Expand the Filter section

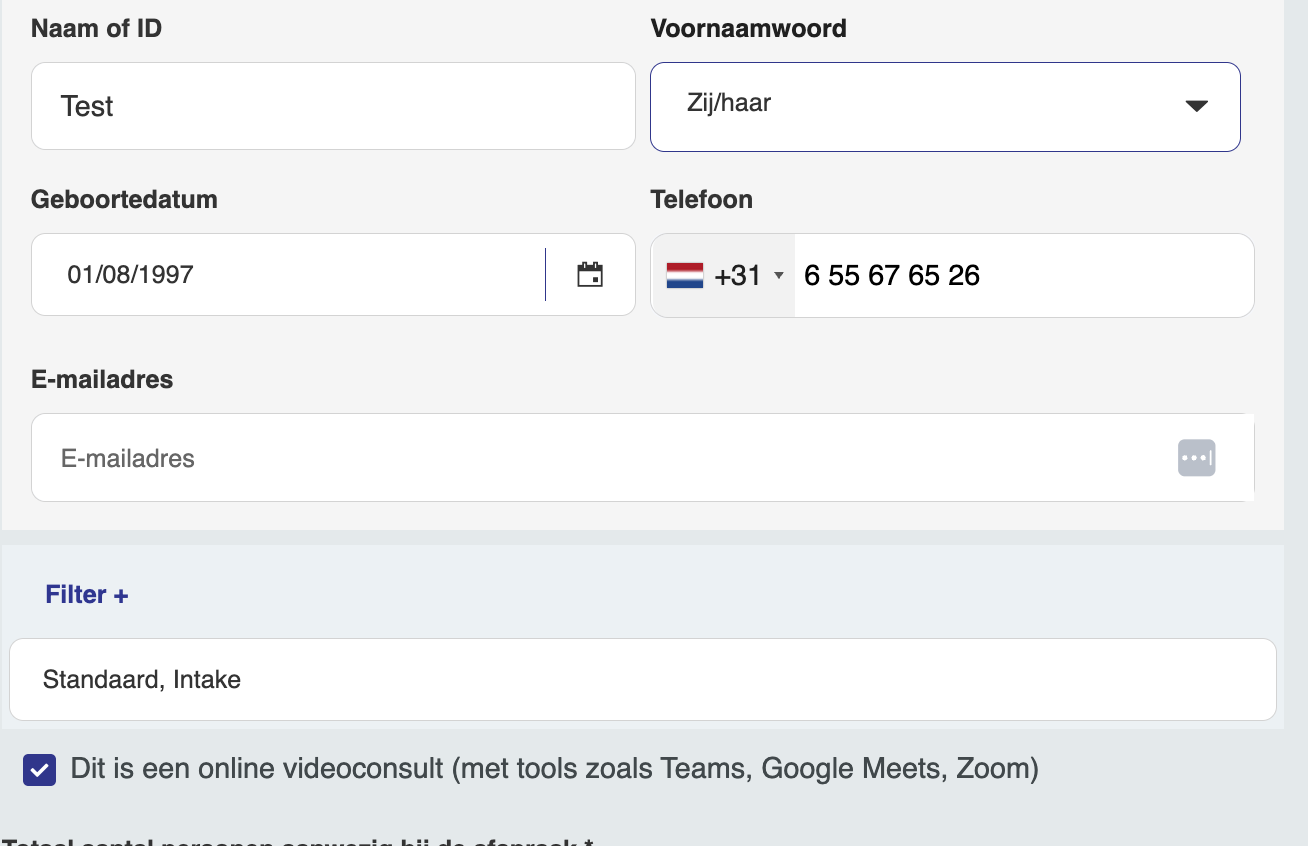[x=86, y=594]
